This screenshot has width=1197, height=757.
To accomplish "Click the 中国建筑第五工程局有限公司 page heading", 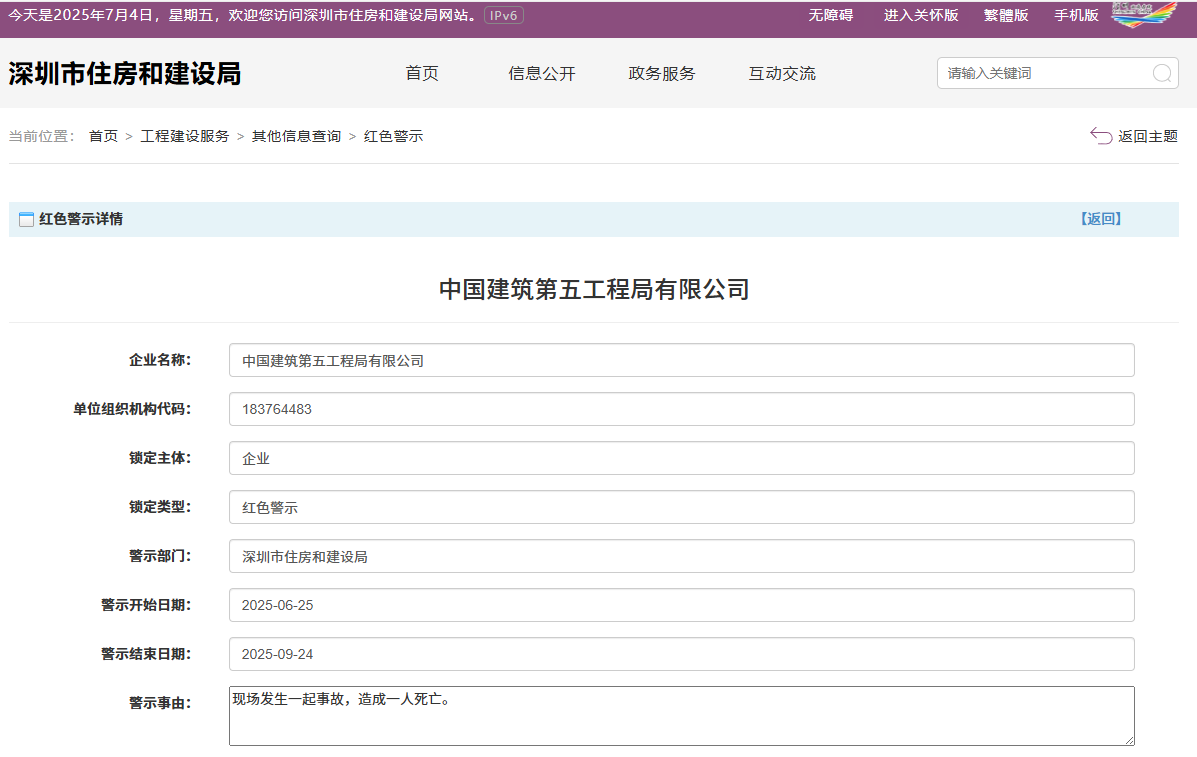I will tap(594, 289).
